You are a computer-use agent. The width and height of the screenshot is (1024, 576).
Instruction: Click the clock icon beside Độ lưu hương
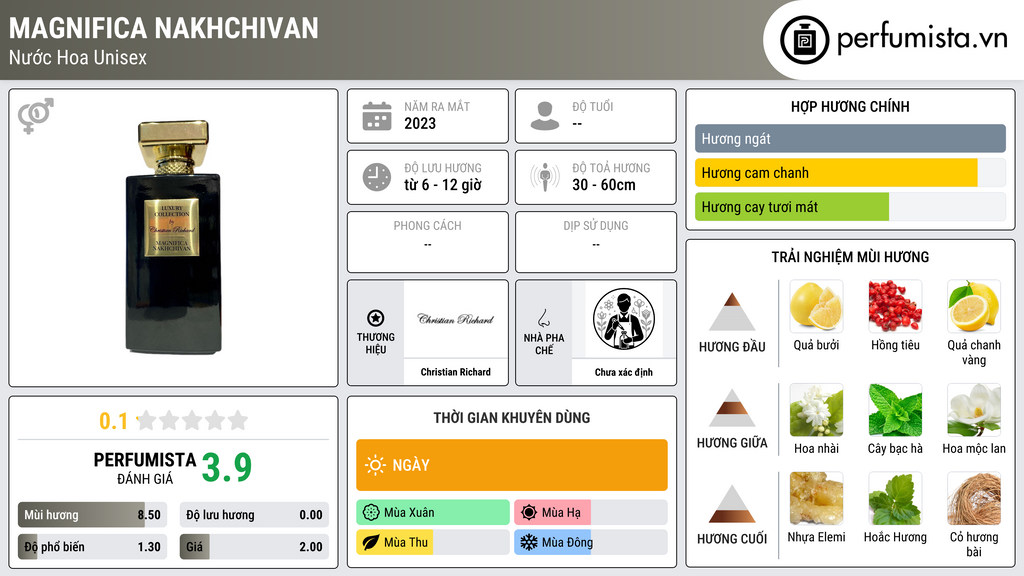377,177
